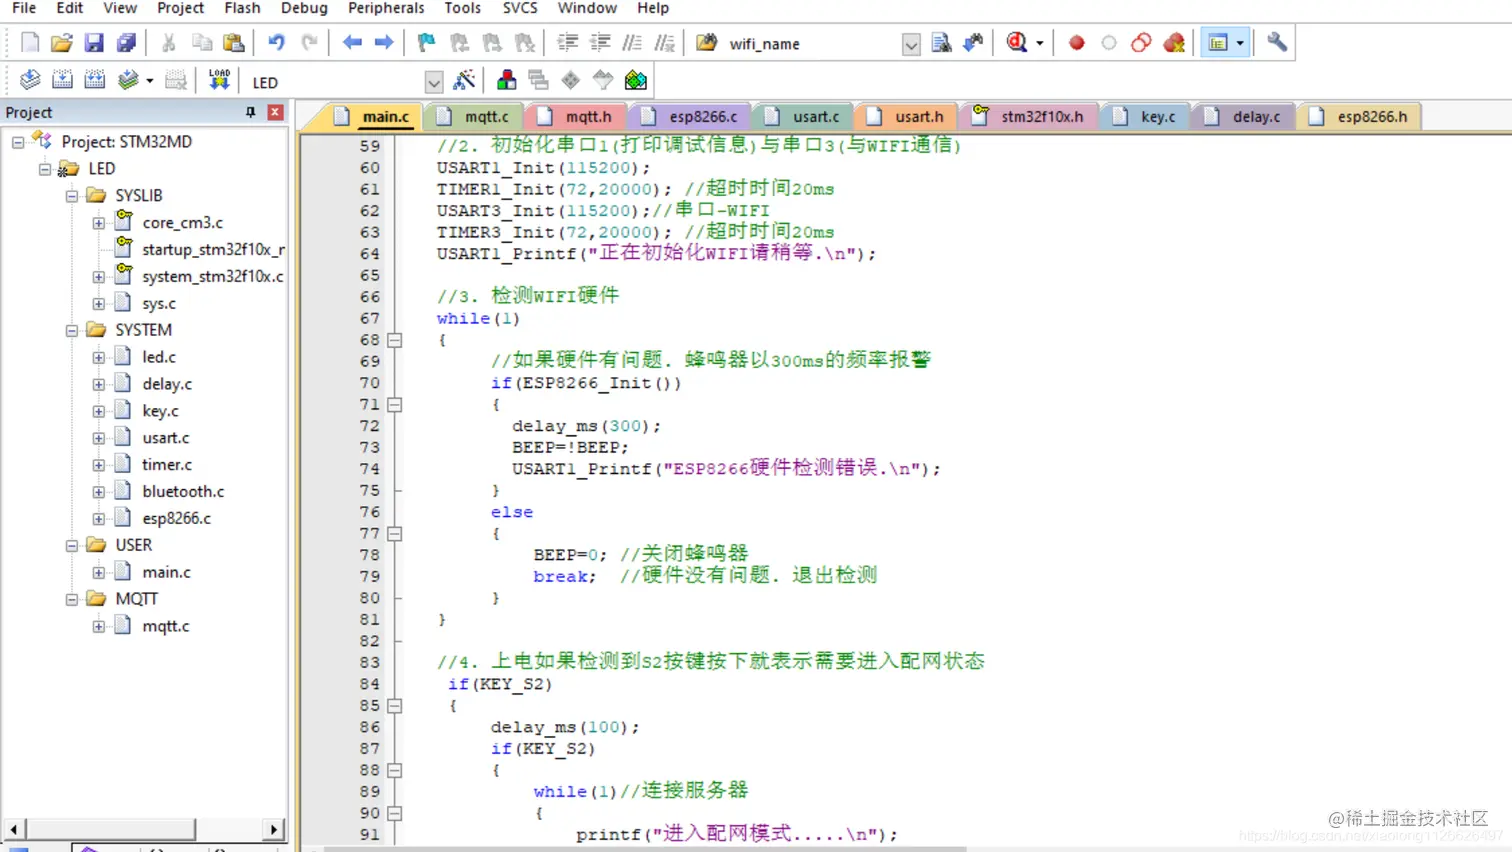Close the Project panel
This screenshot has height=852, width=1512.
tap(275, 112)
